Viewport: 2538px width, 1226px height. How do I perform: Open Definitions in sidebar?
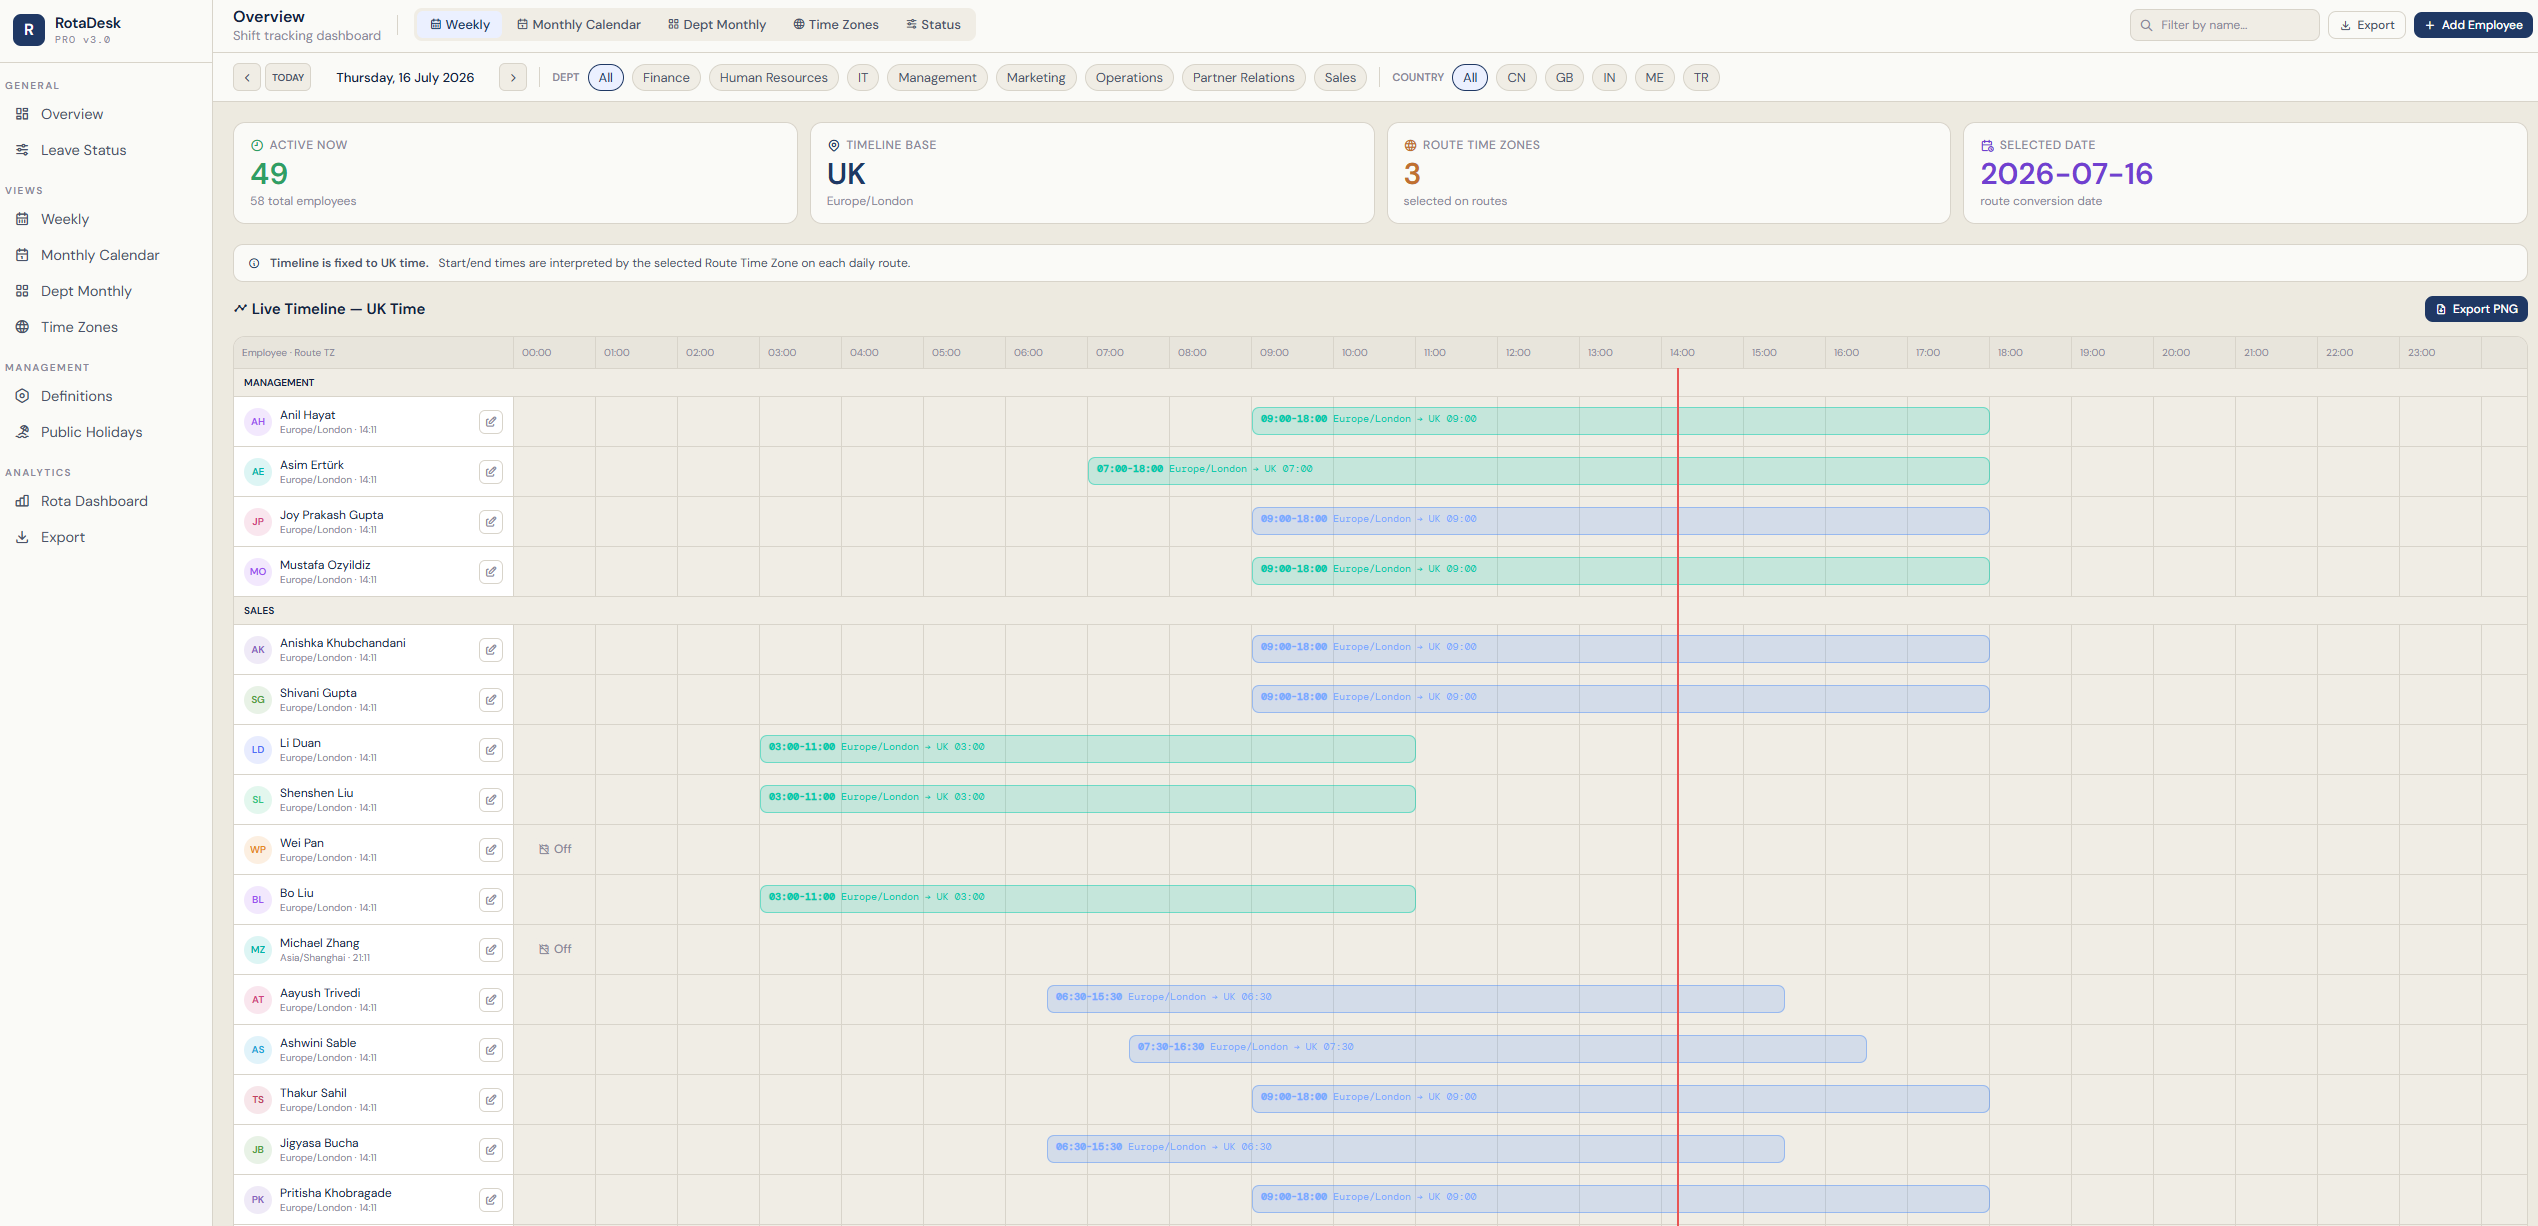(x=106, y=396)
